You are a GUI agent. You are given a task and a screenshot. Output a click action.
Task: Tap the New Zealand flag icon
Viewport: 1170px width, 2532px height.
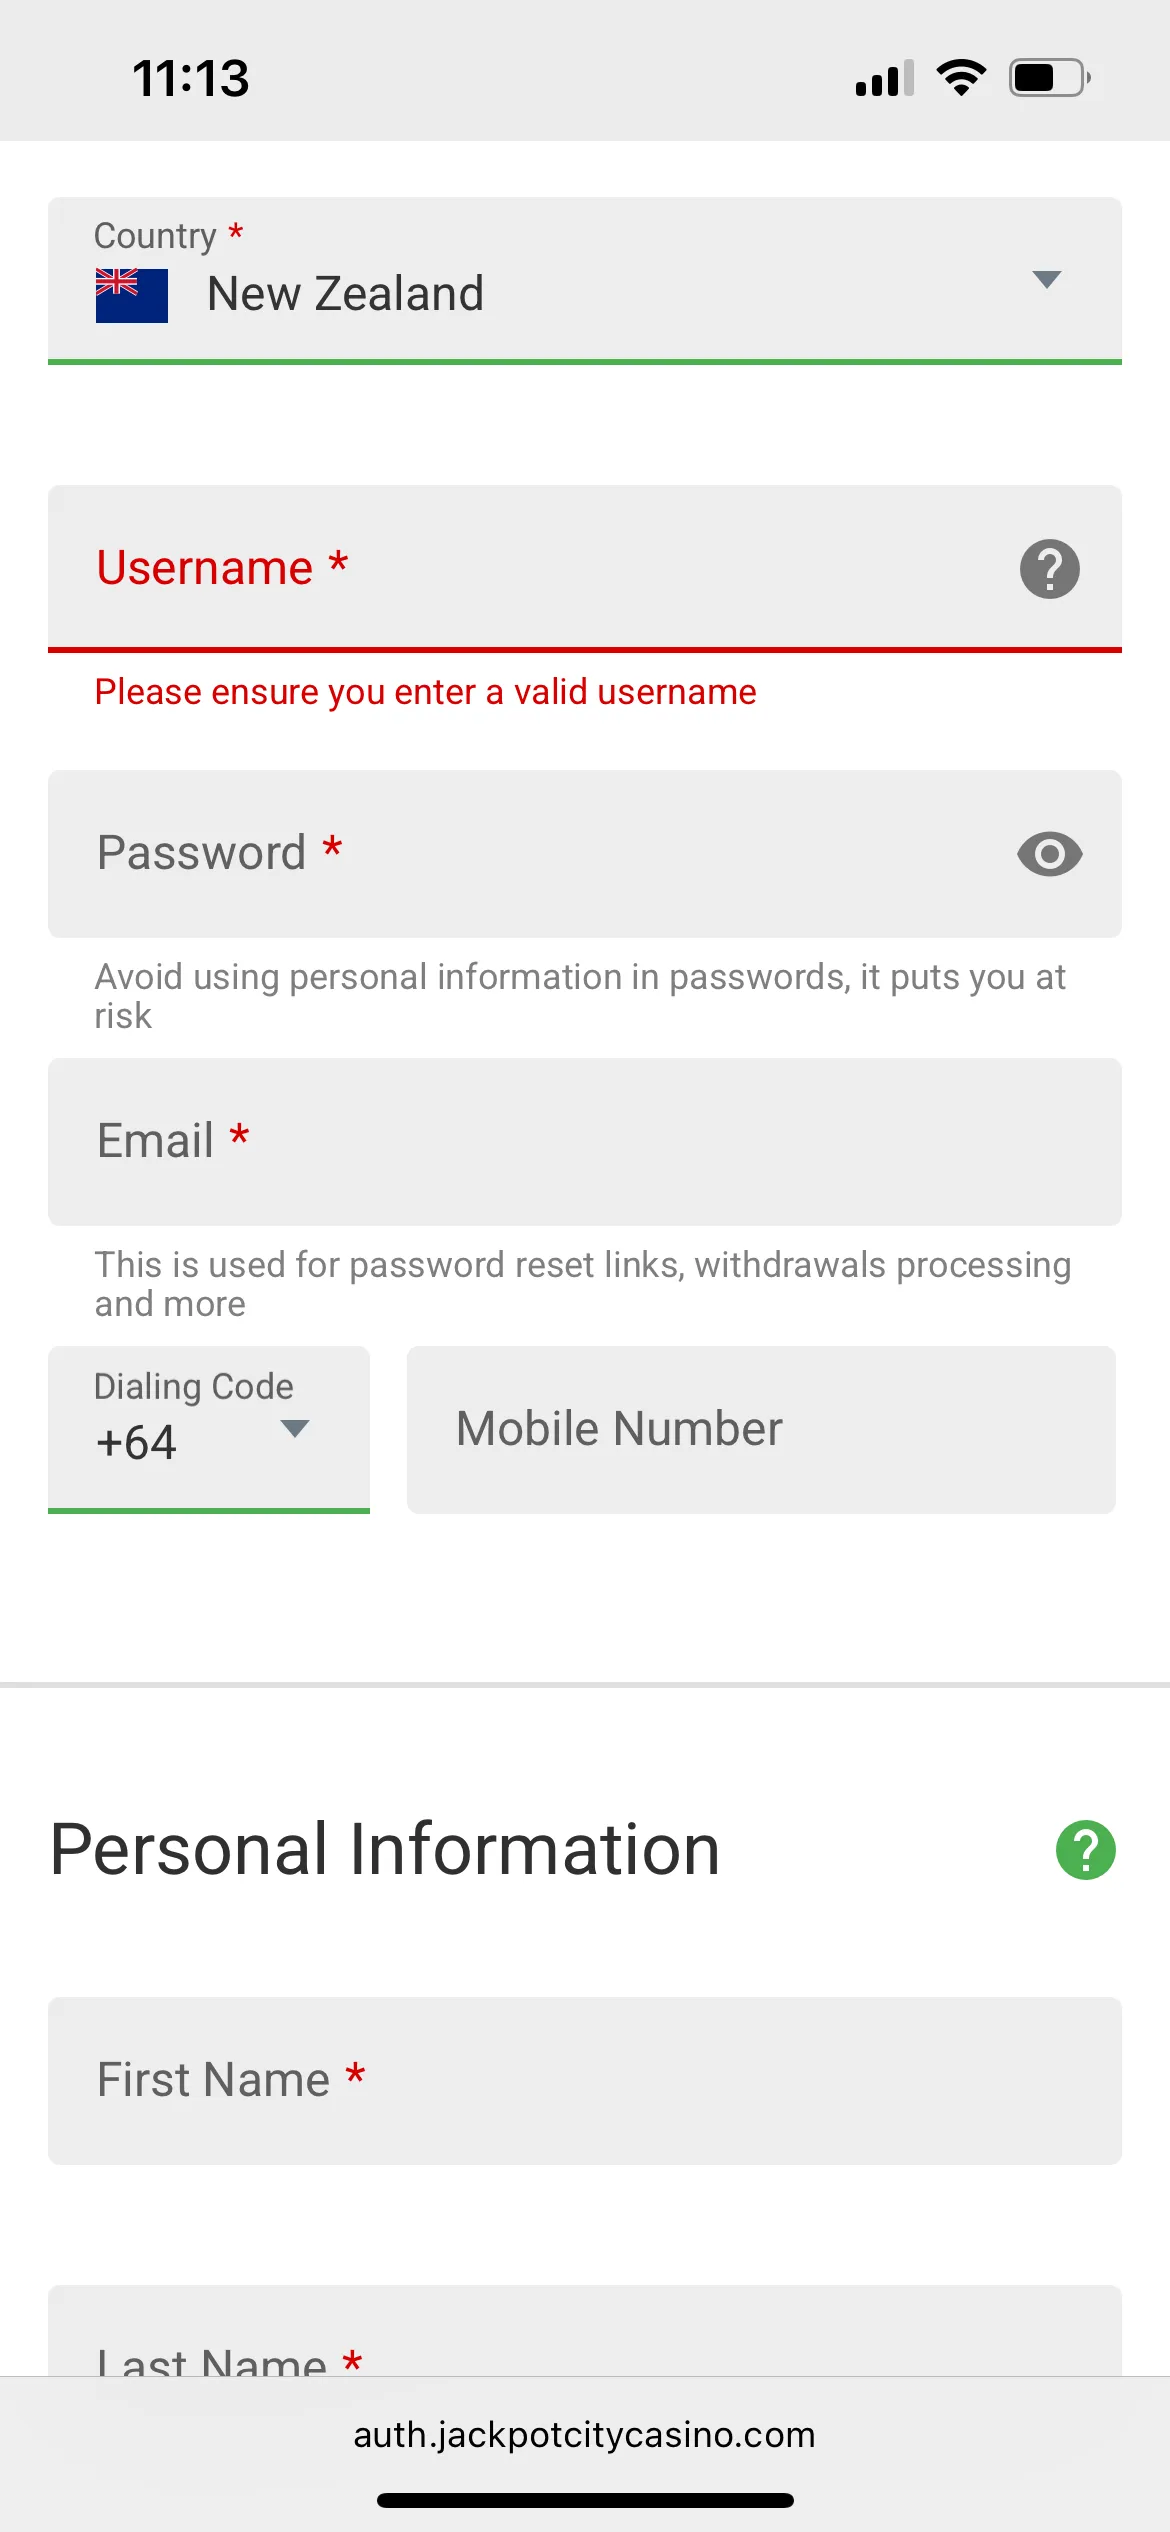131,295
